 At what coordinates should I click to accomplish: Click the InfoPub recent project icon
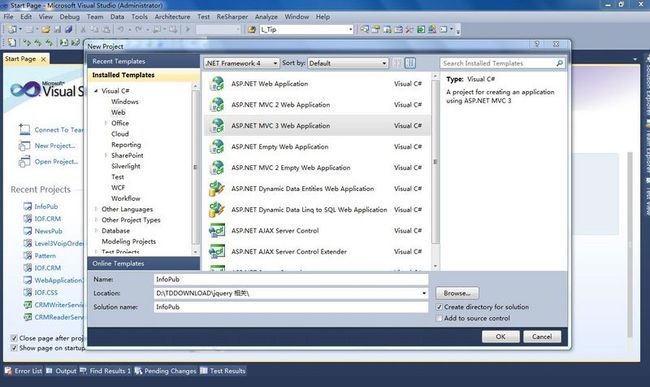[27, 206]
